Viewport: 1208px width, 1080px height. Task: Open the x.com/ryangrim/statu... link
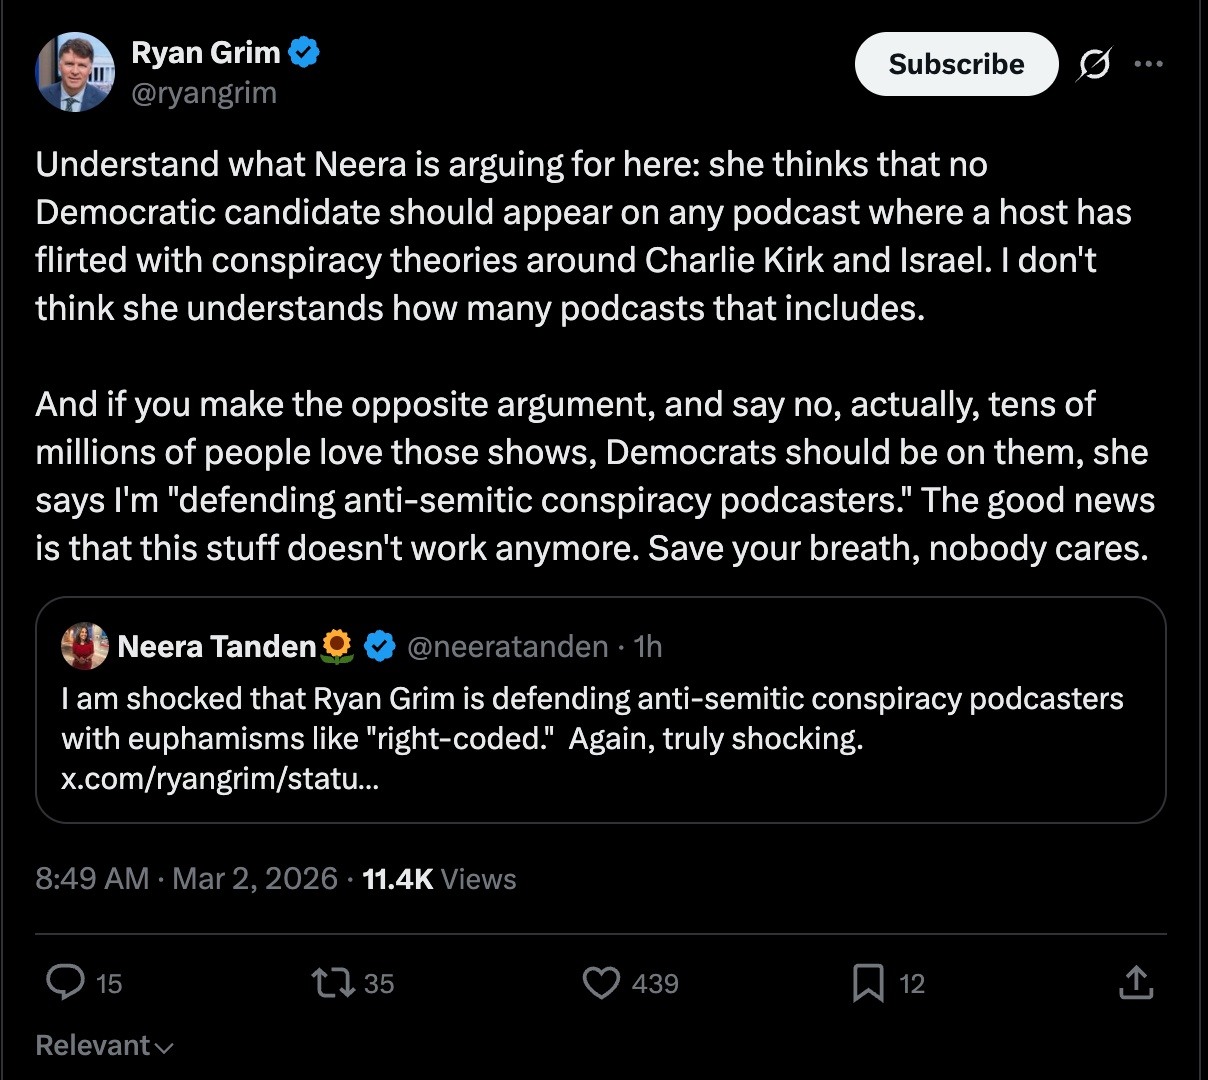coord(220,778)
